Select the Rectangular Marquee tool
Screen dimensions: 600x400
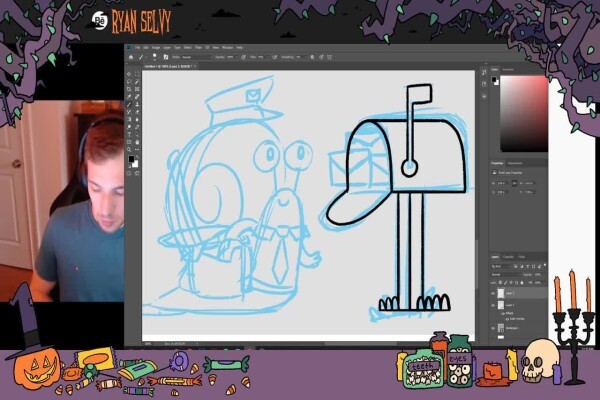137,74
